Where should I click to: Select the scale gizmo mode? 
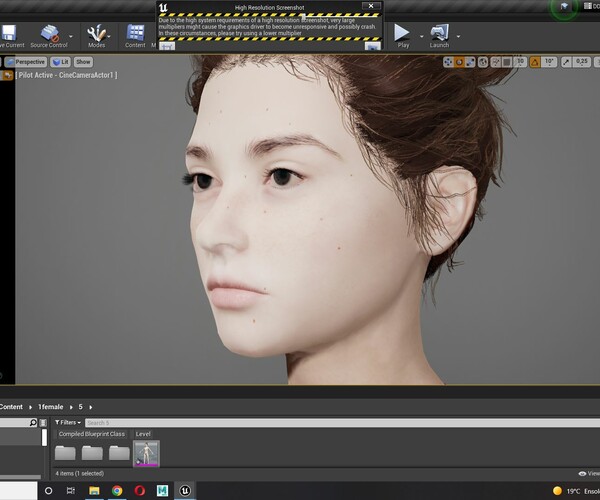470,62
